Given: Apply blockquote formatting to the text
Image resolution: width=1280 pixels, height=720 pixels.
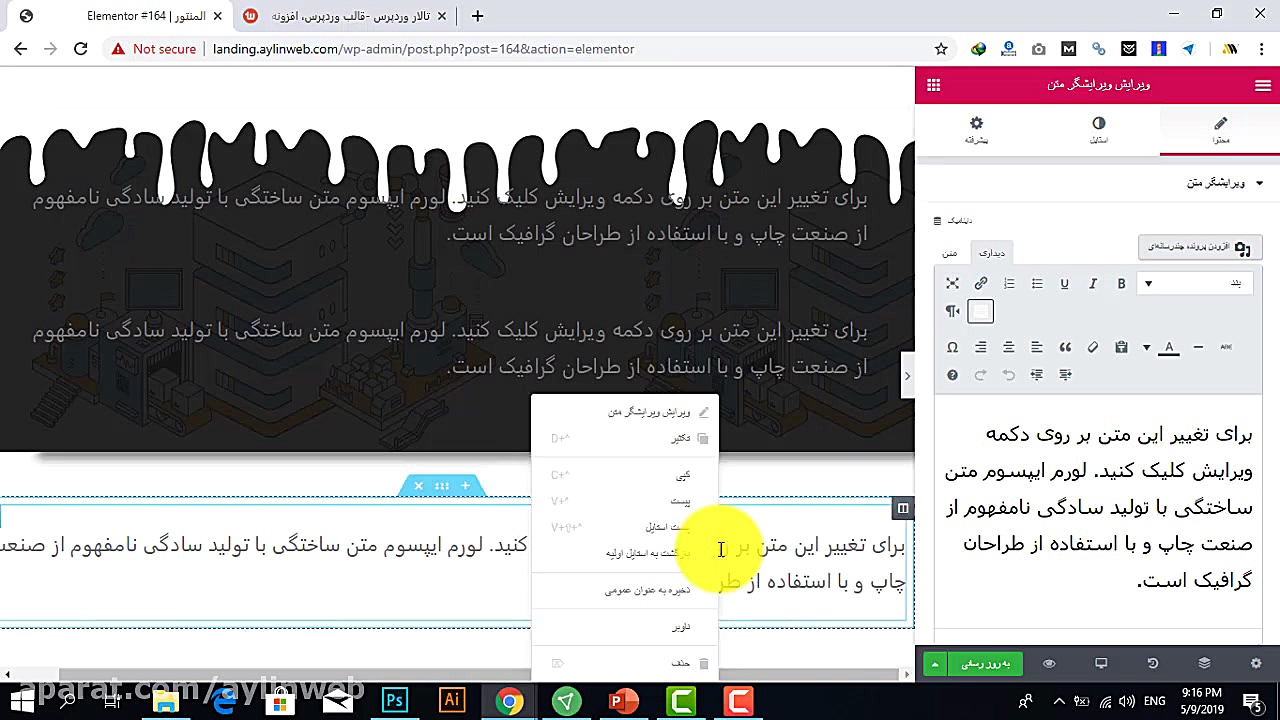Looking at the screenshot, I should click(x=1065, y=347).
